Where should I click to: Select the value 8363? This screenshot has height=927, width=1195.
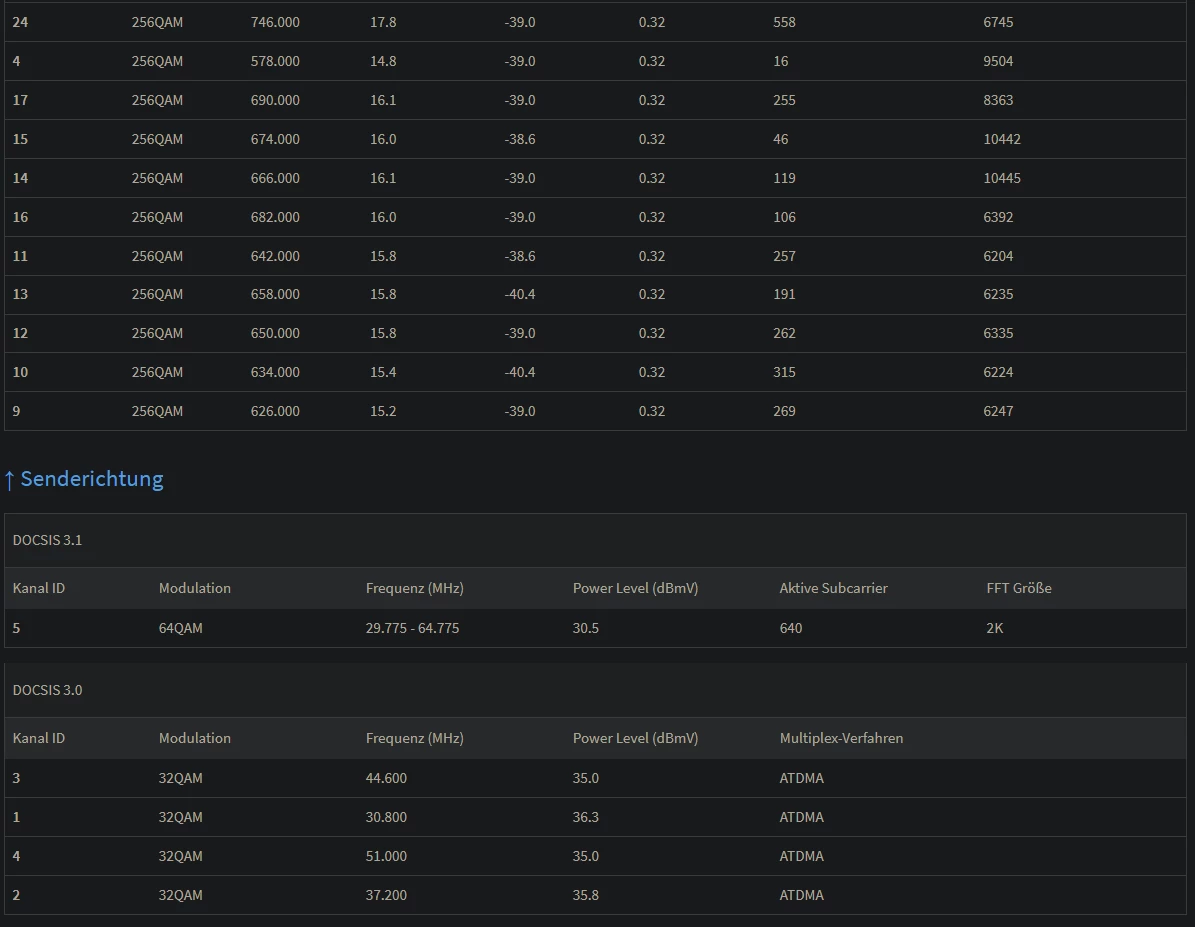pyautogui.click(x=998, y=100)
